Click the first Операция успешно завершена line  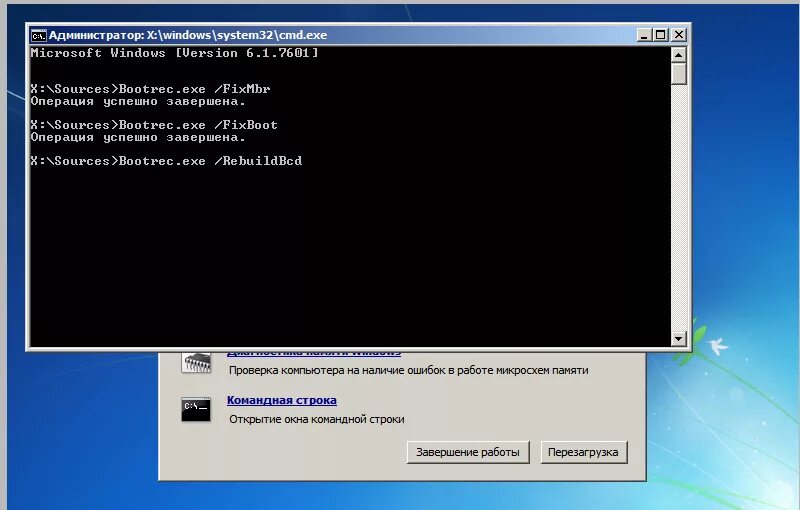[138, 101]
